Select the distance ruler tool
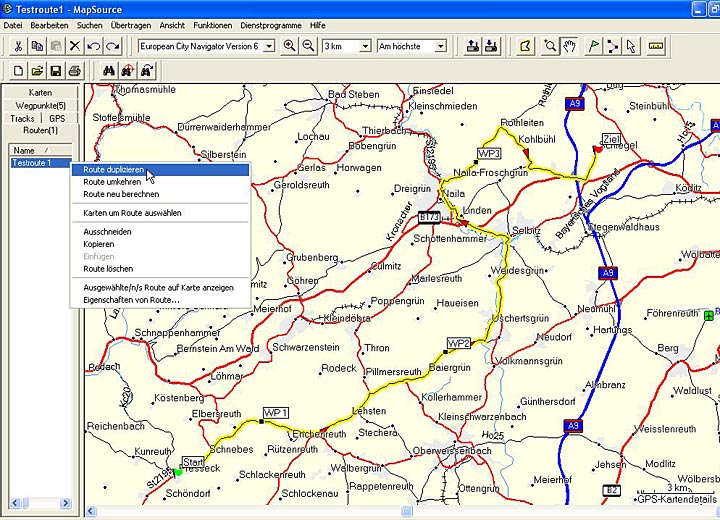The image size is (720, 520). tap(656, 46)
